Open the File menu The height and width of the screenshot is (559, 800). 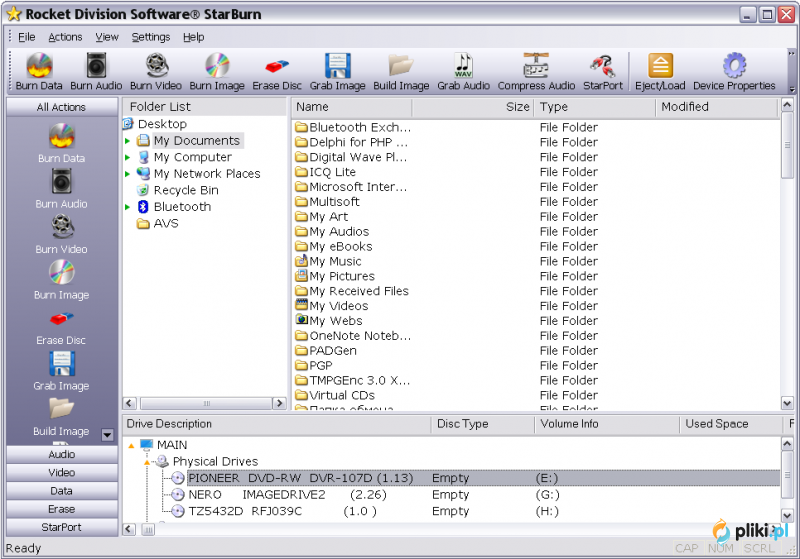coord(27,37)
